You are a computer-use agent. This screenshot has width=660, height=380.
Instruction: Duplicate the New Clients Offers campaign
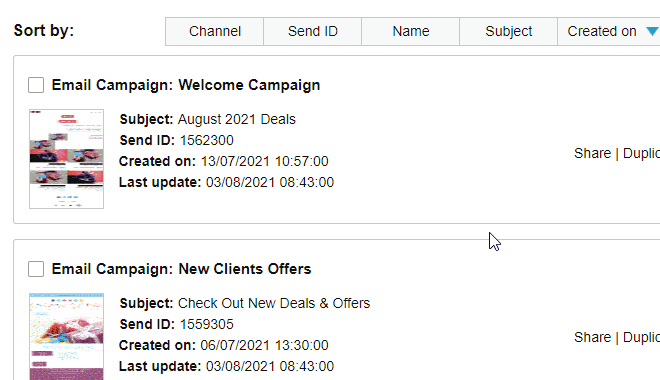641,337
